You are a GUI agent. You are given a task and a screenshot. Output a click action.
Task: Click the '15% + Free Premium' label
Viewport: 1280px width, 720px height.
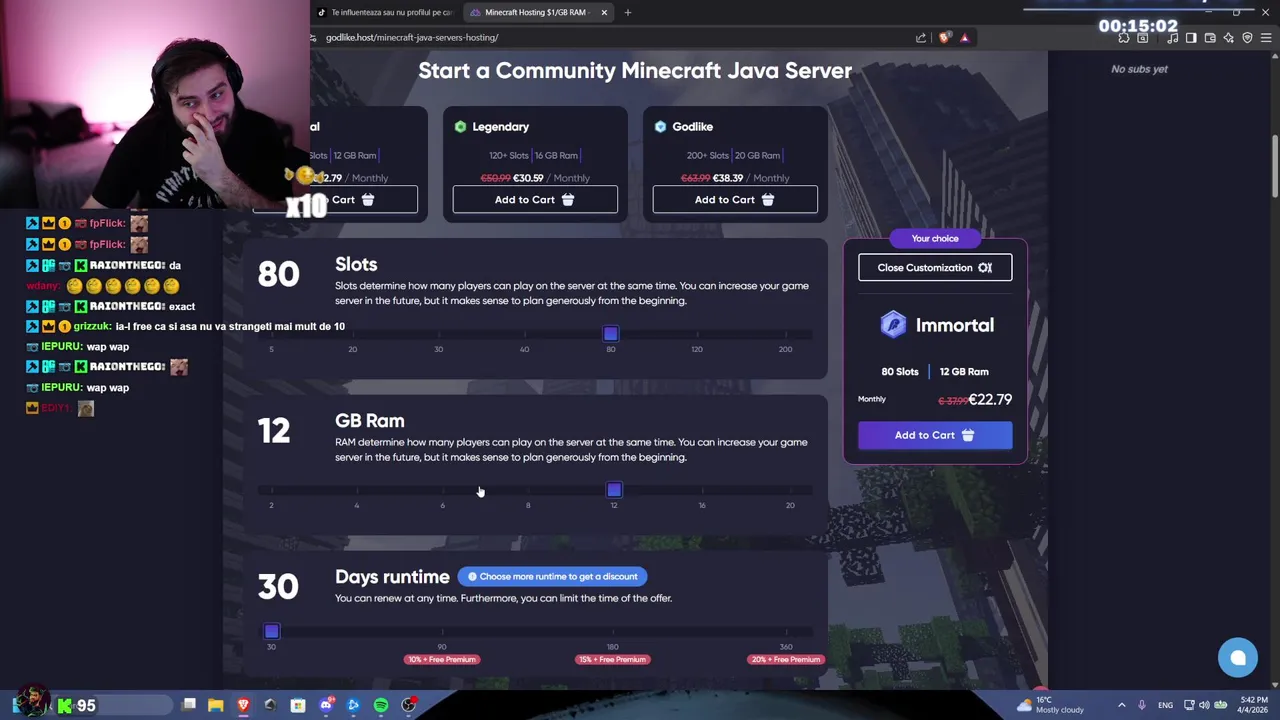612,660
